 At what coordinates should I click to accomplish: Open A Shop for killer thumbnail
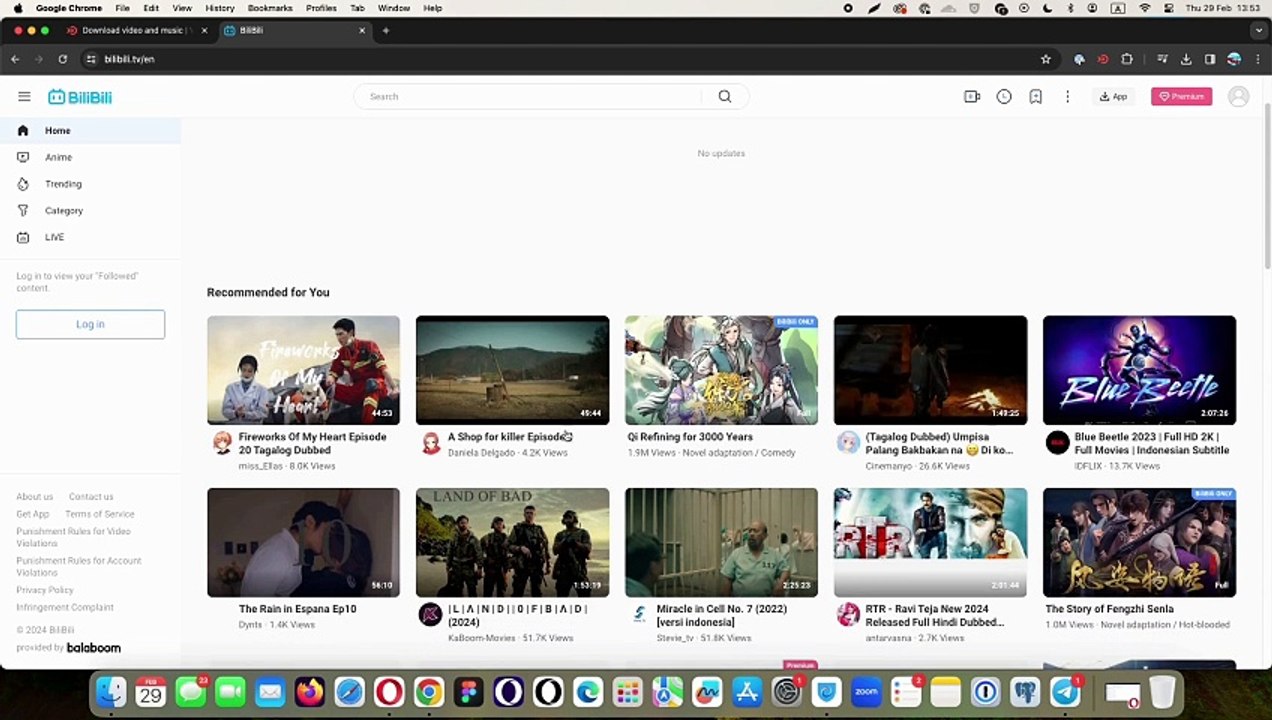tap(512, 370)
